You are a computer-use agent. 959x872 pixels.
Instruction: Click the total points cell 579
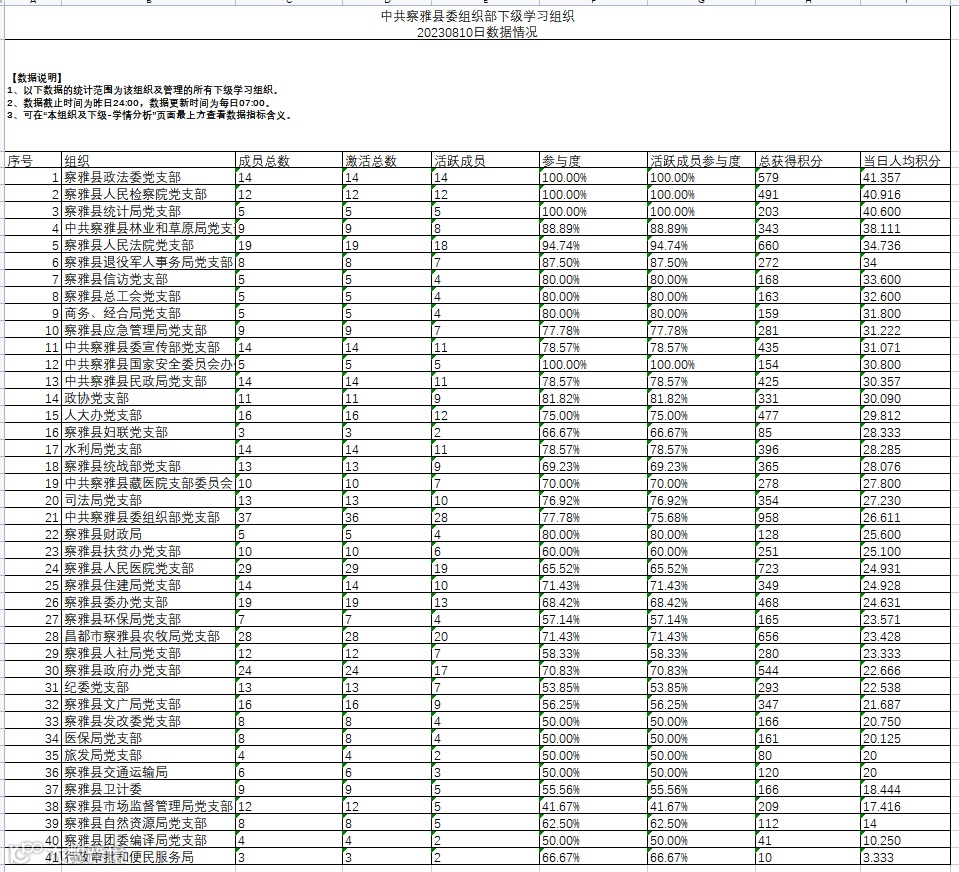tap(808, 177)
